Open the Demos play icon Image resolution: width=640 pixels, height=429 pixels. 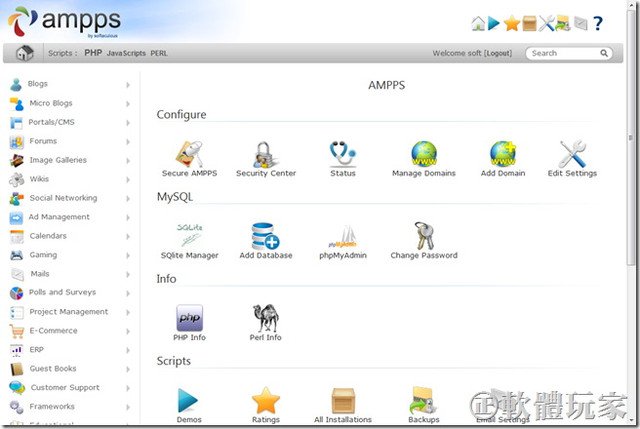tap(188, 400)
